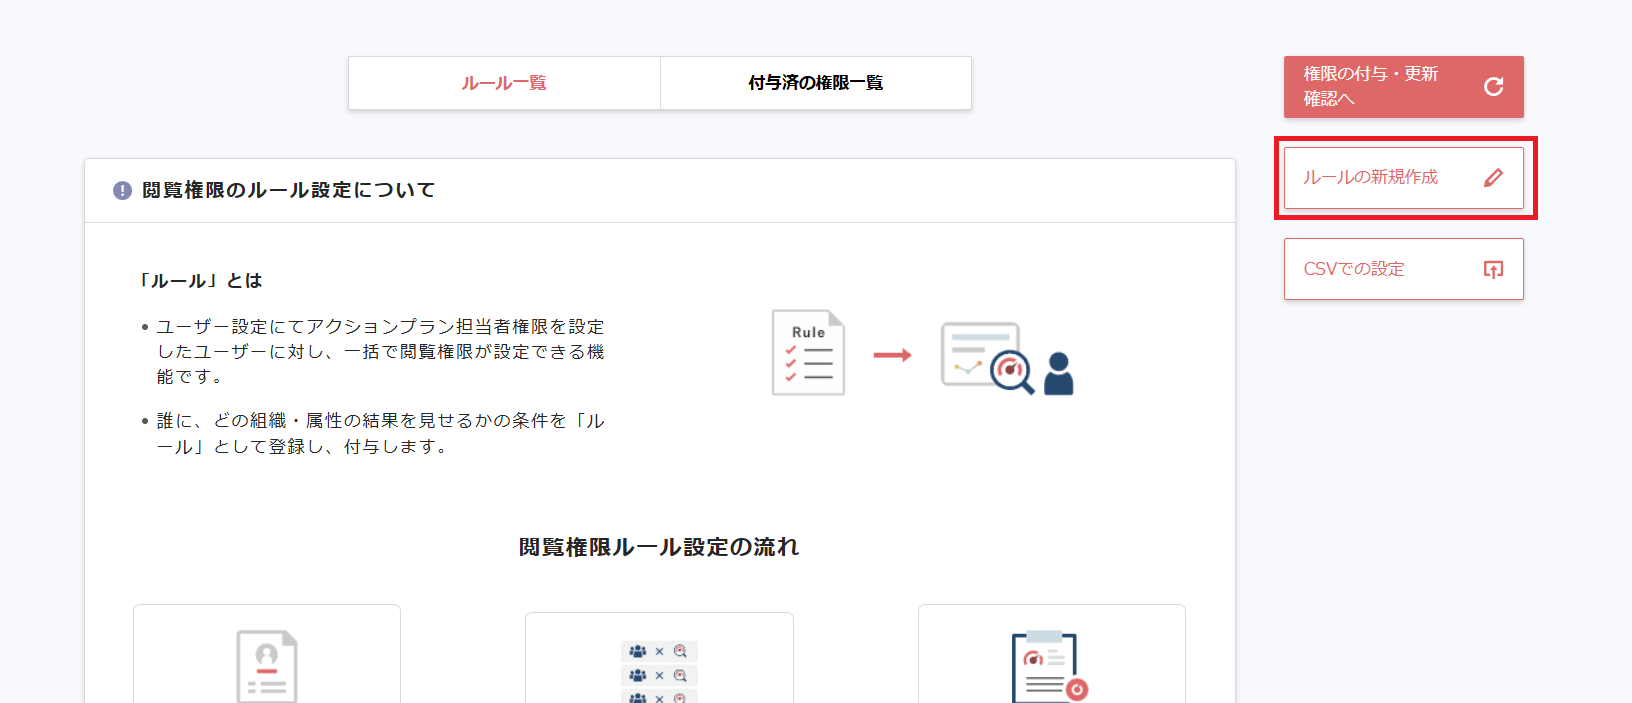
Task: Click the Rule checklist document illustration
Action: point(808,353)
